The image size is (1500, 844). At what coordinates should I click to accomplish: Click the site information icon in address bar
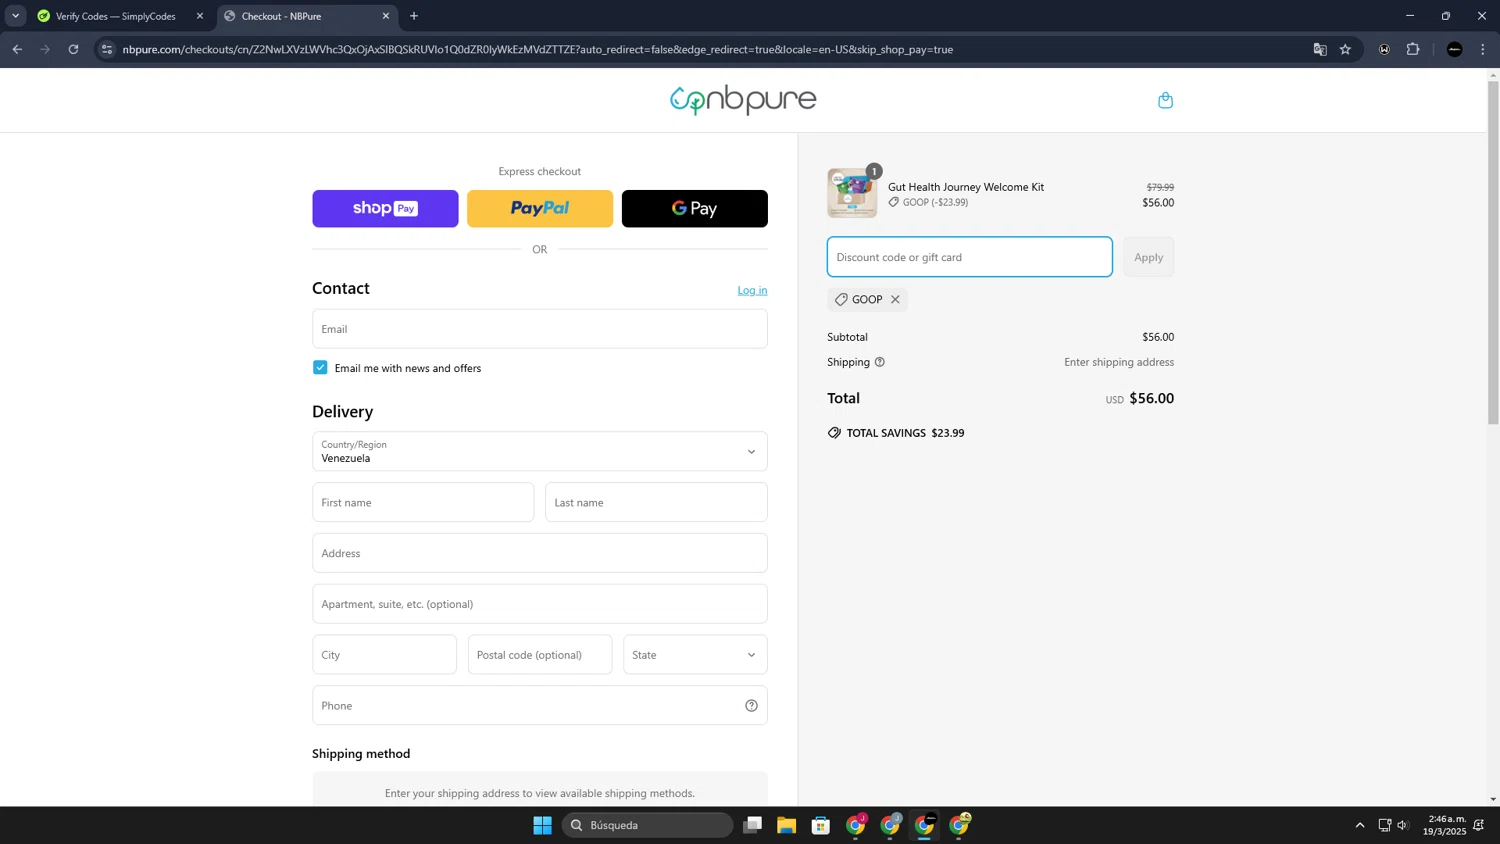pos(107,49)
